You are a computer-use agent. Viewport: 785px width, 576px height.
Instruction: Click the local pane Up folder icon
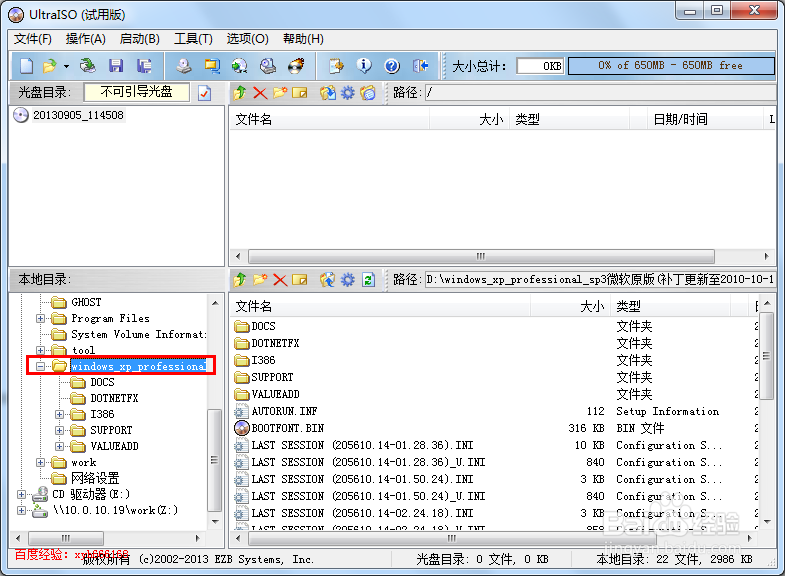coord(240,279)
